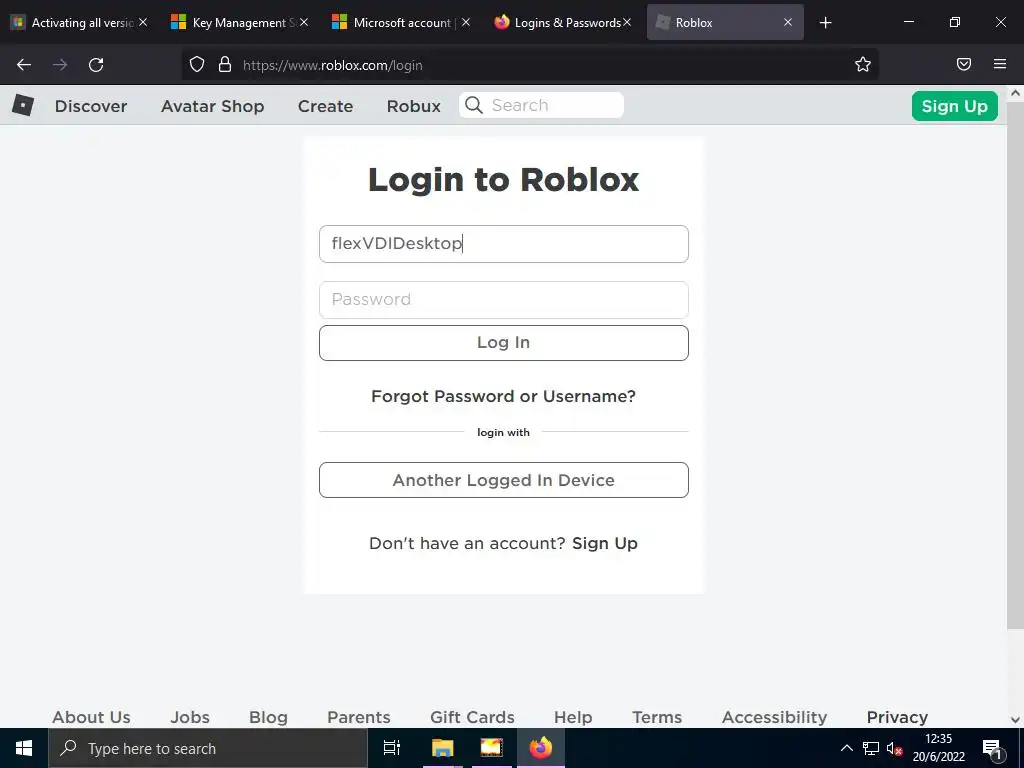Open Robux in the Roblox navbar

pos(413,106)
